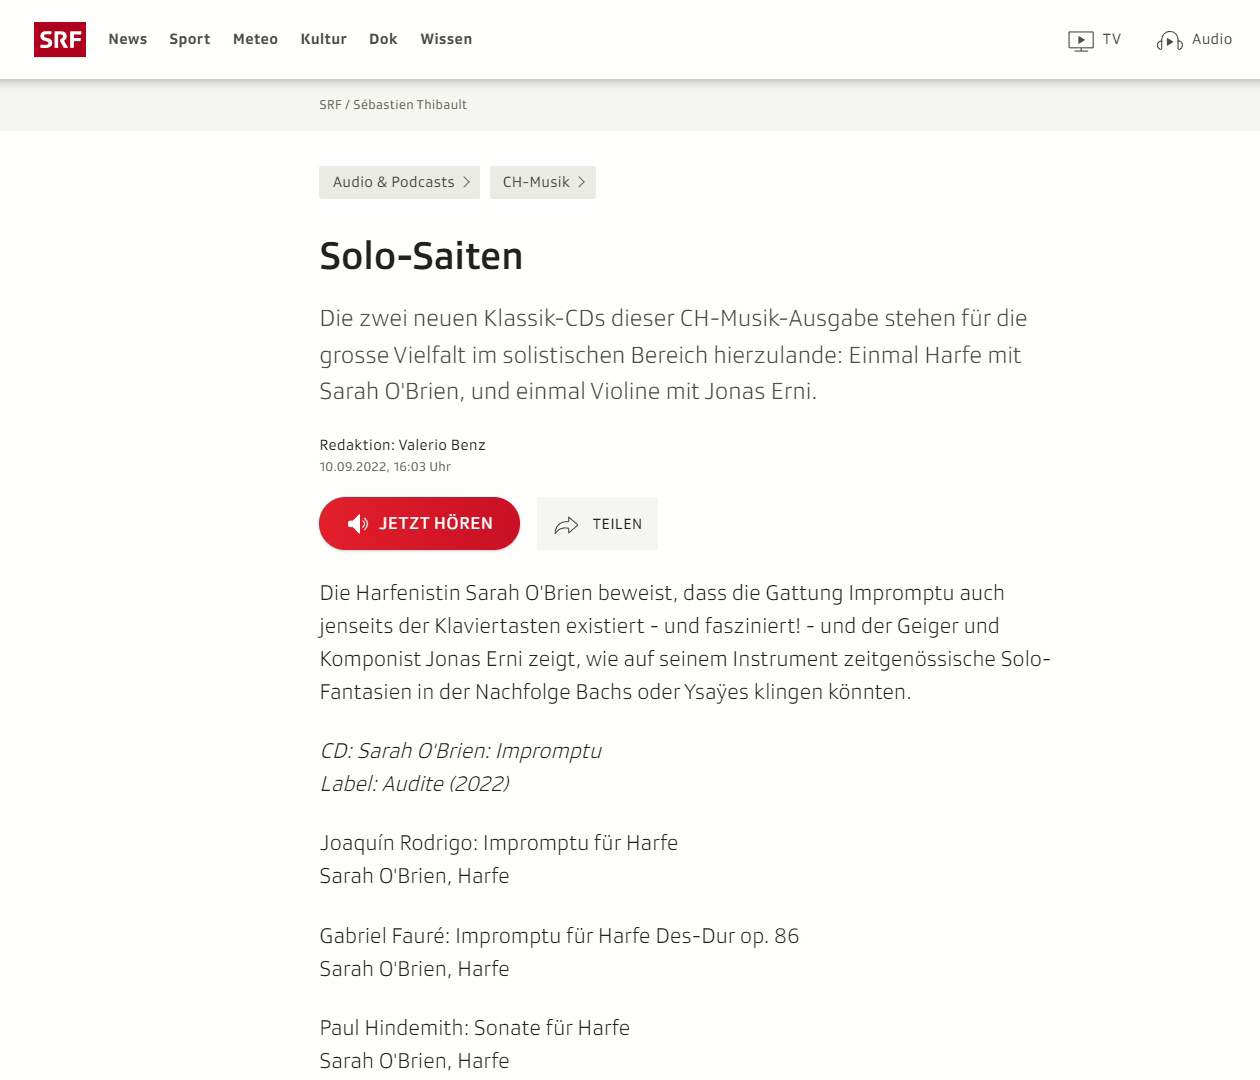Click the CH-Musik chevron arrow
This screenshot has height=1080, width=1260.
click(x=582, y=182)
